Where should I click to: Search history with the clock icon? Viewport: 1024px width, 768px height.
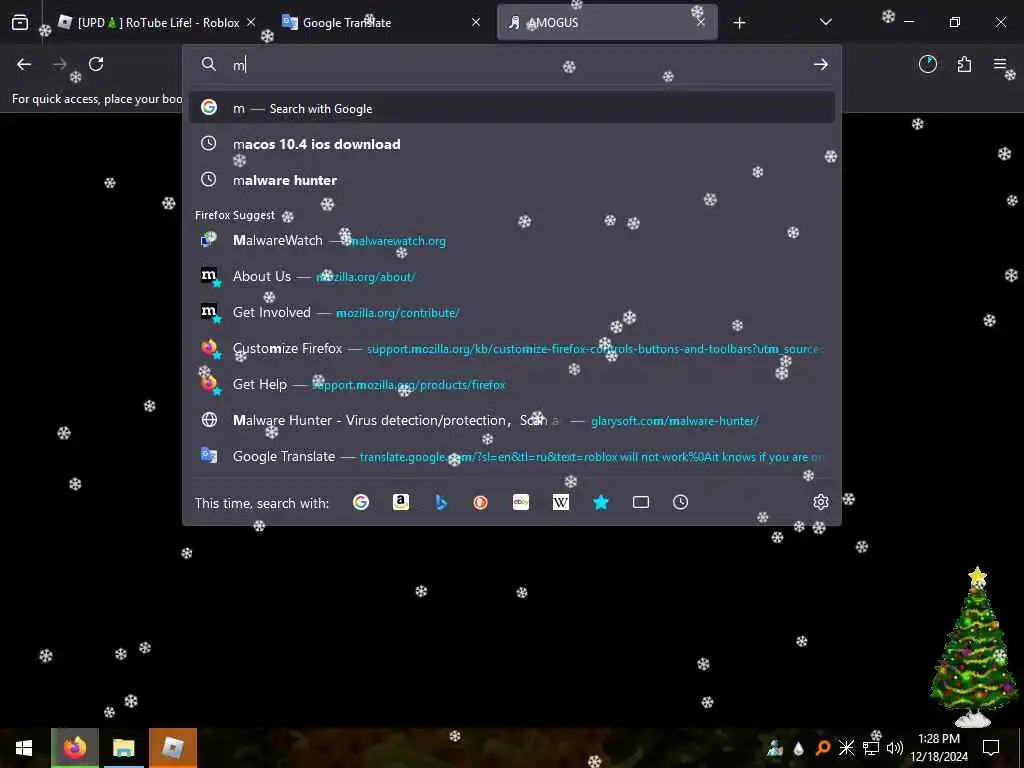point(680,502)
